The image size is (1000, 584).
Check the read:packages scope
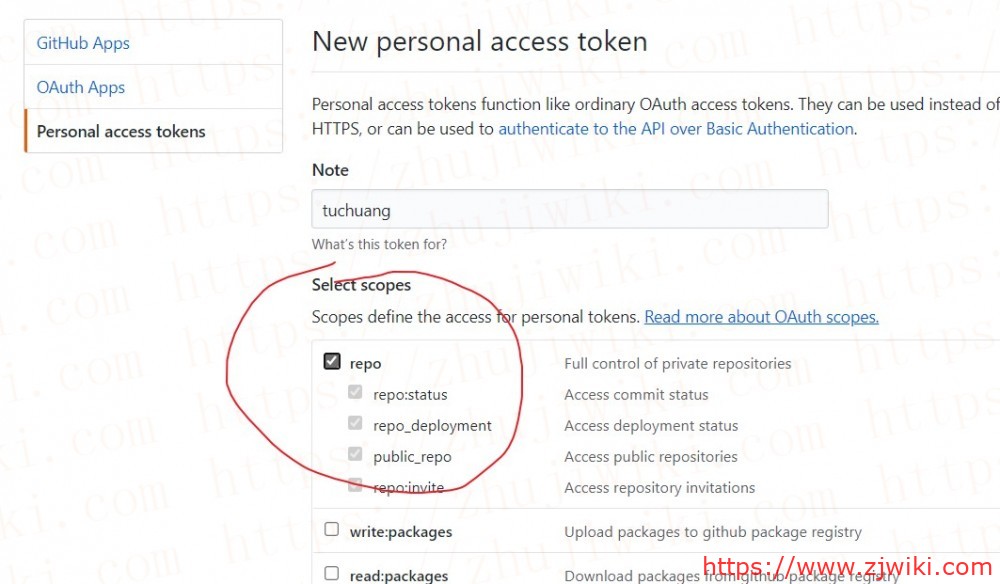pyautogui.click(x=331, y=572)
